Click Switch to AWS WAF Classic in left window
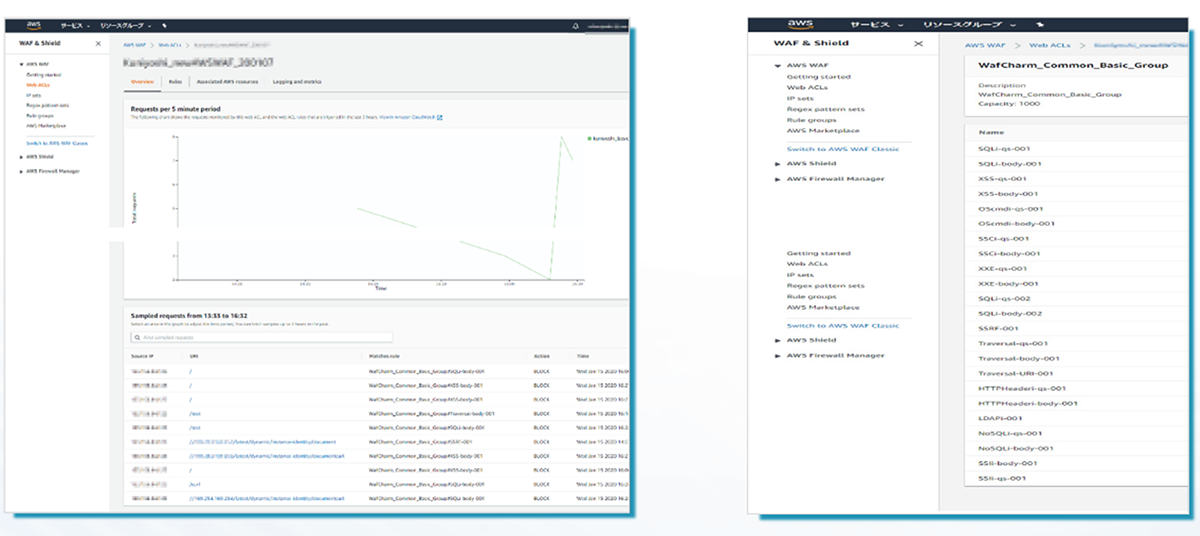 click(57, 143)
